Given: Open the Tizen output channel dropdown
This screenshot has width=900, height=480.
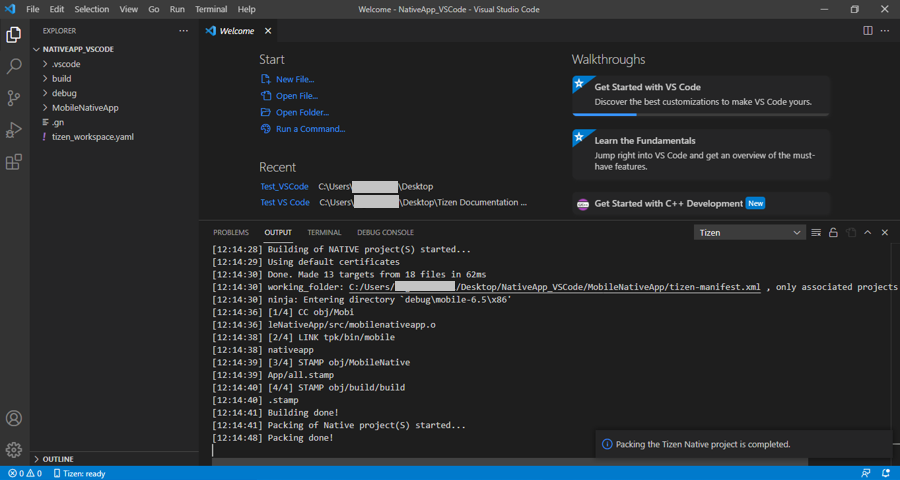Looking at the screenshot, I should click(x=750, y=232).
